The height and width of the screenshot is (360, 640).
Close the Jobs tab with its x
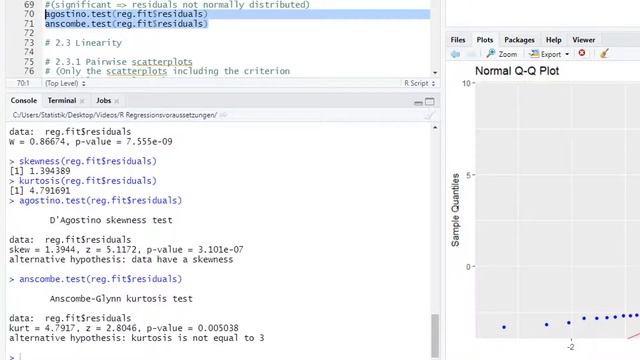pos(117,101)
